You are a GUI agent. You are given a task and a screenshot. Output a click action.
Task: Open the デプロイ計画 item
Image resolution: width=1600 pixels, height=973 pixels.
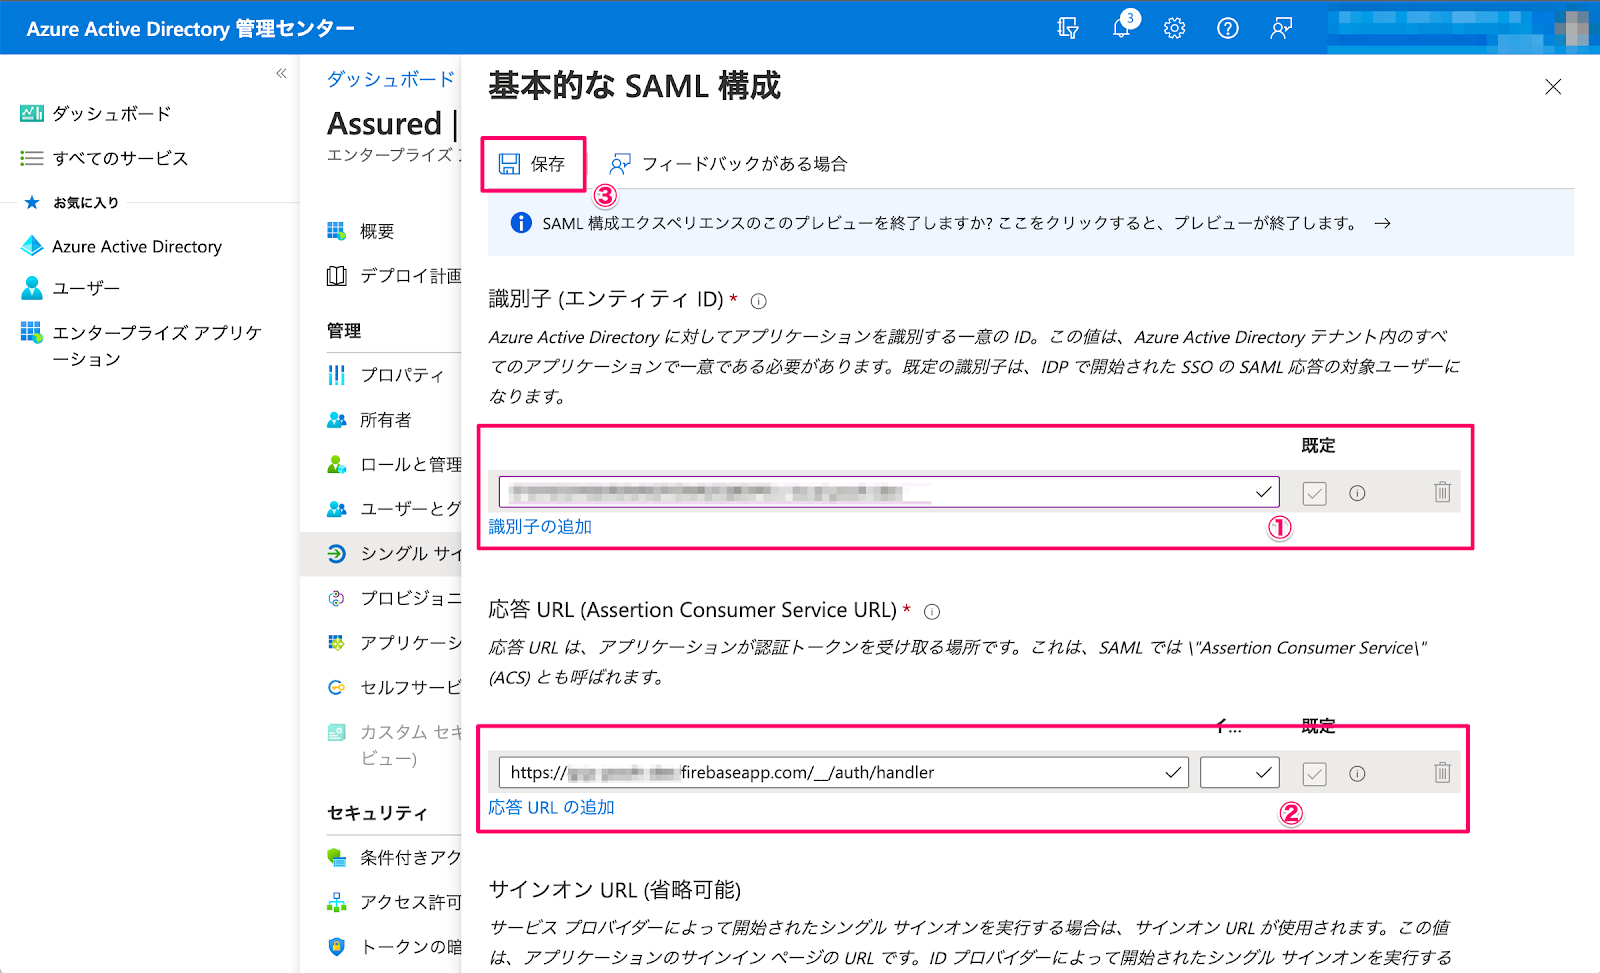click(394, 275)
